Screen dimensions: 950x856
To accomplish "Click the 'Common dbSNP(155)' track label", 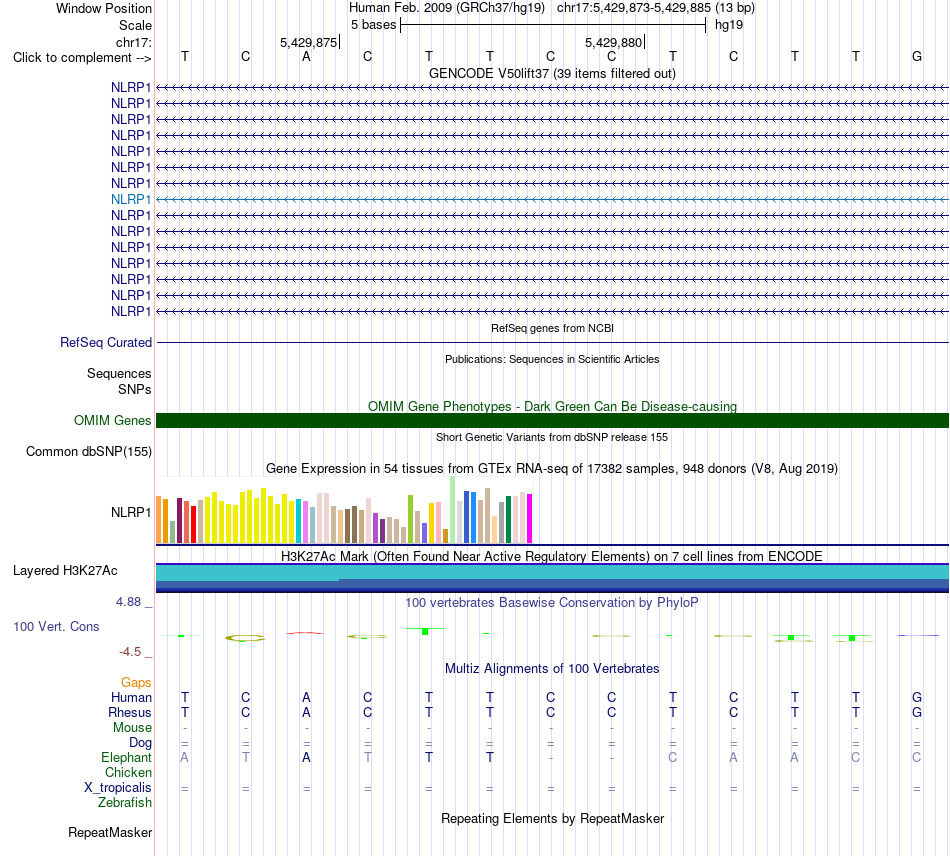I will 89,451.
